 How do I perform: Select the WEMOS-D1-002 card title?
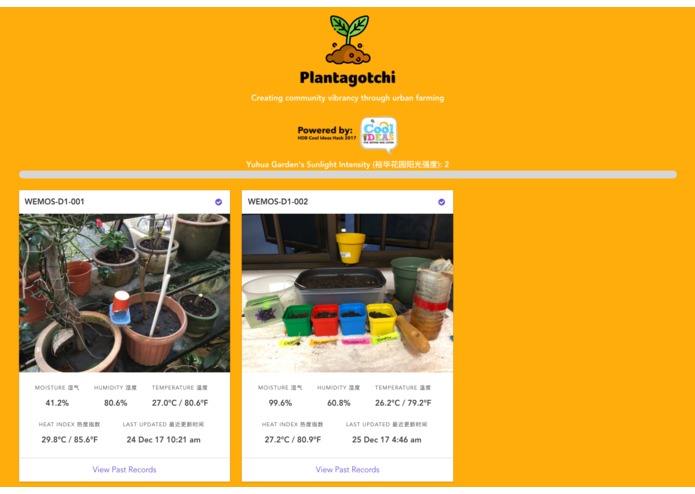pos(277,202)
